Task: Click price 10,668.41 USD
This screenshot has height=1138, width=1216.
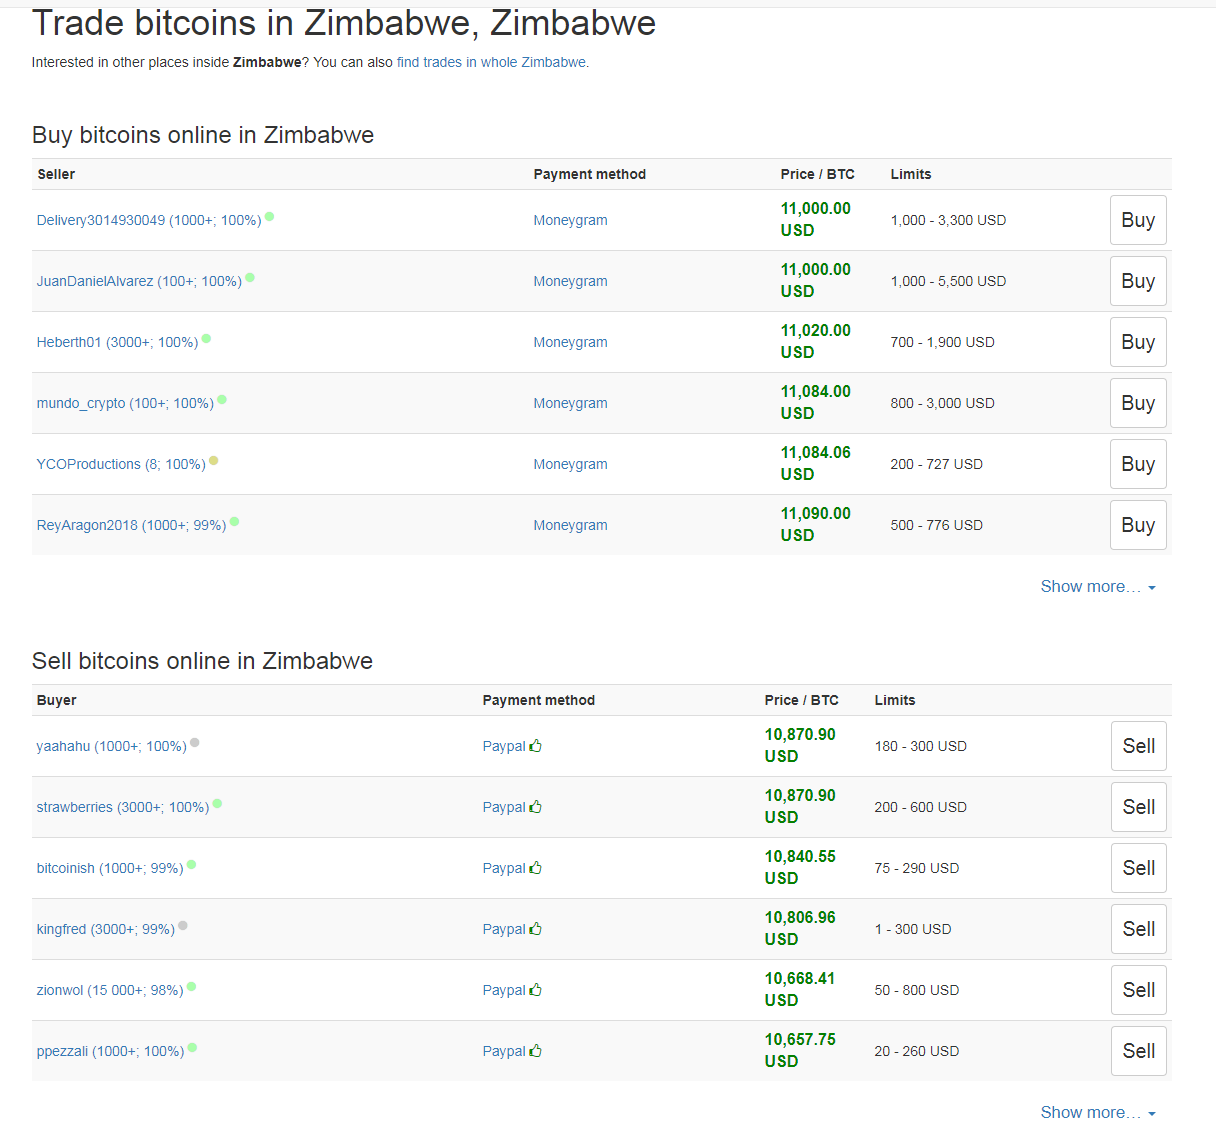Action: 800,990
